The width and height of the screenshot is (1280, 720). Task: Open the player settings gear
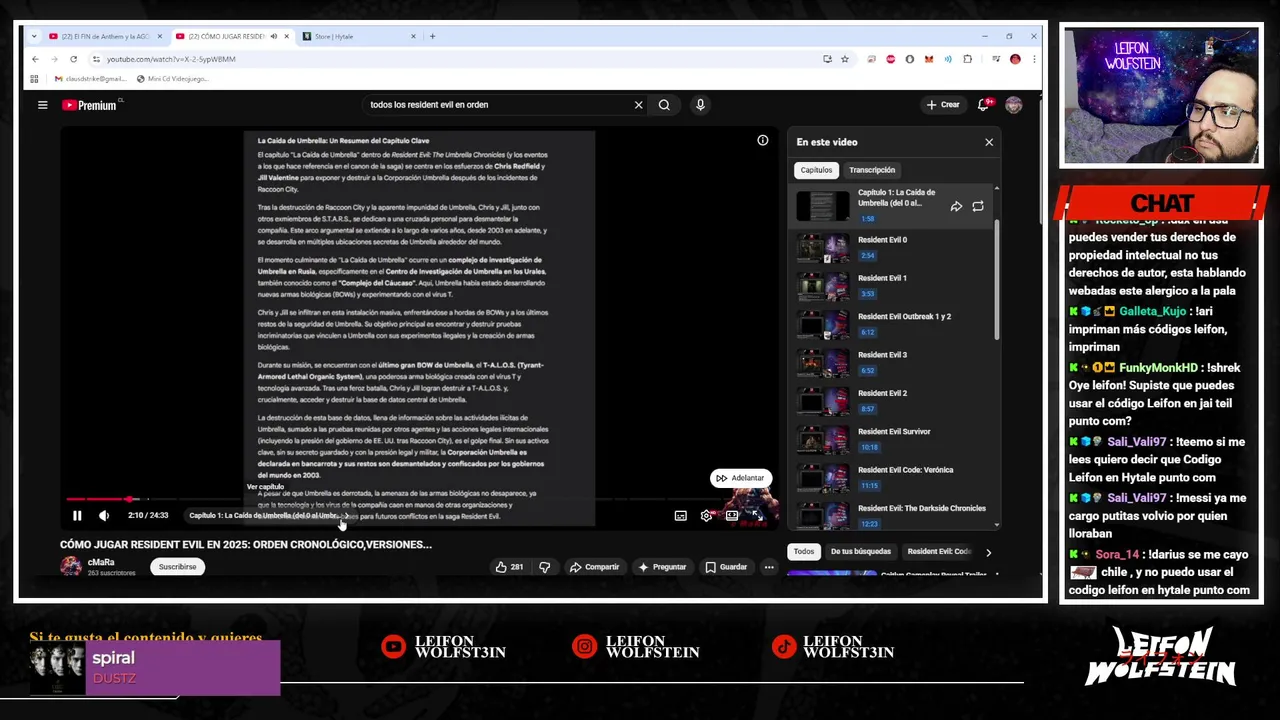click(706, 516)
